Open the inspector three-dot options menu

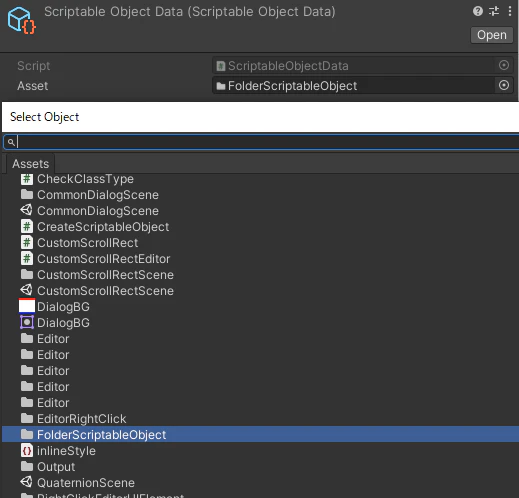(x=510, y=11)
